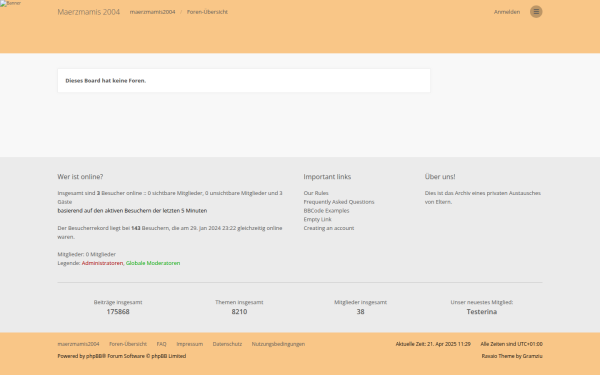Click Foren-Übersicht link in footer

click(128, 344)
